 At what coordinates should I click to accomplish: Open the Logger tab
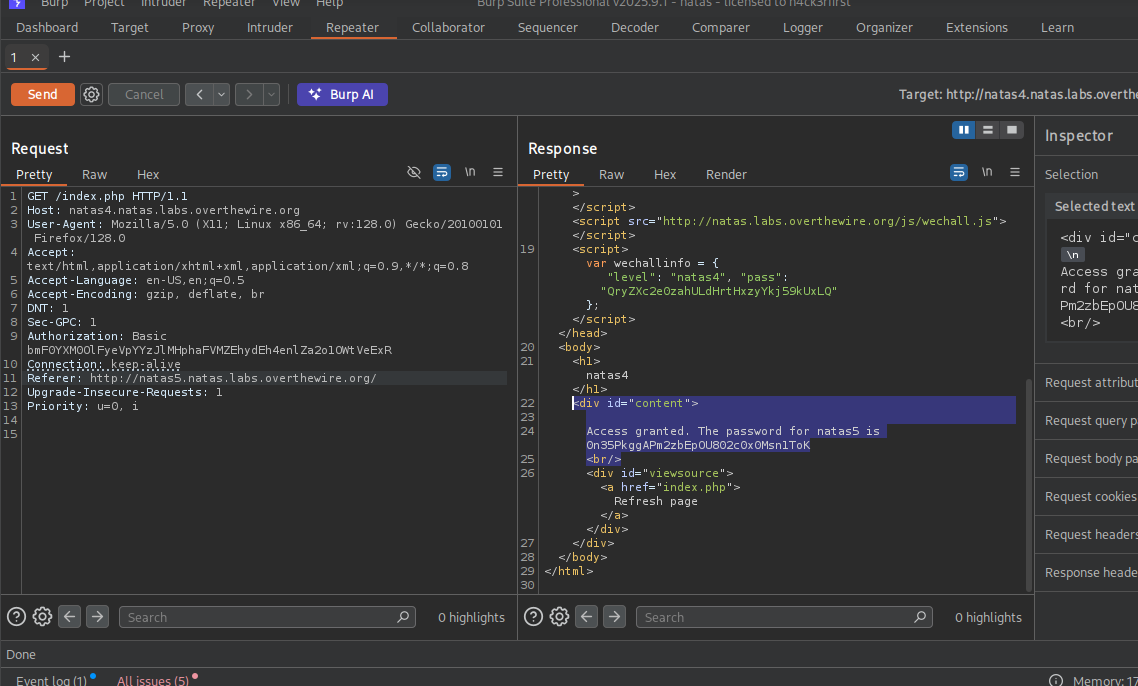pyautogui.click(x=803, y=28)
